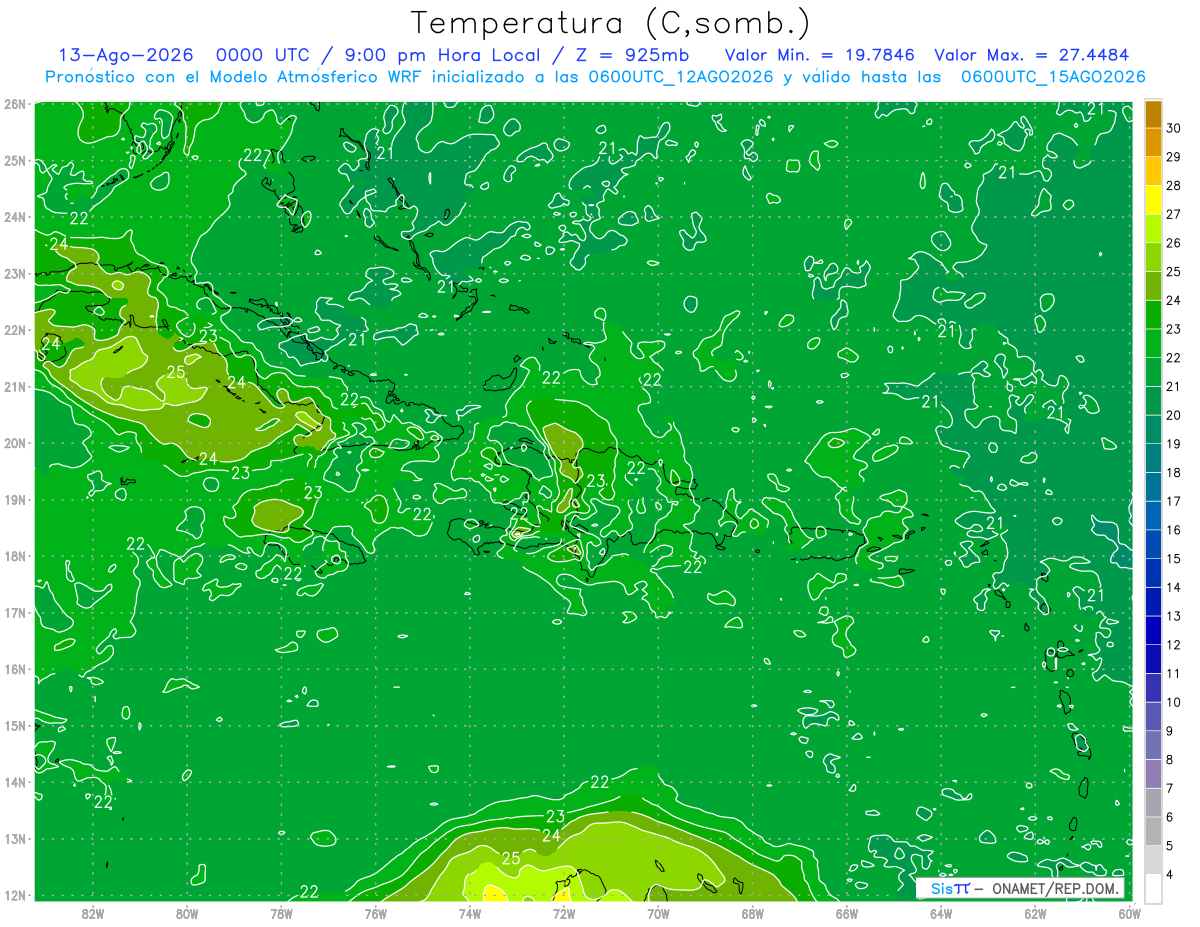Click the orange colorbar segment between 28 and 29

pyautogui.click(x=1153, y=172)
